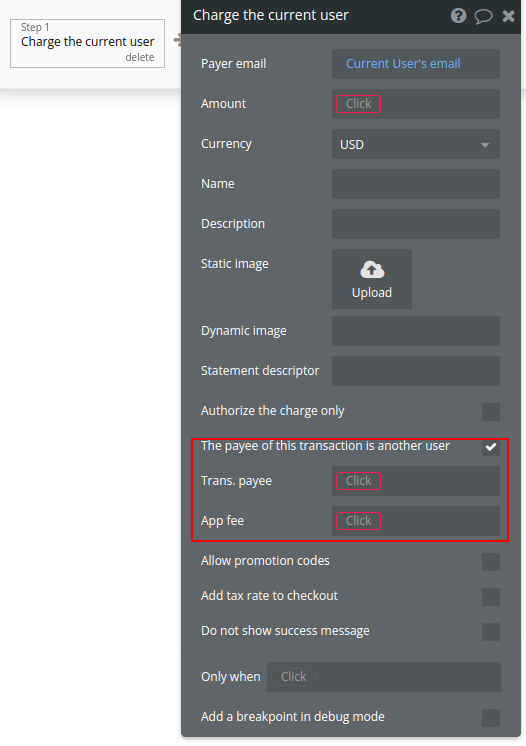Toggle the Add a breakpoint in debug mode checkbox
Viewport: 526px width, 746px height.
pyautogui.click(x=491, y=717)
